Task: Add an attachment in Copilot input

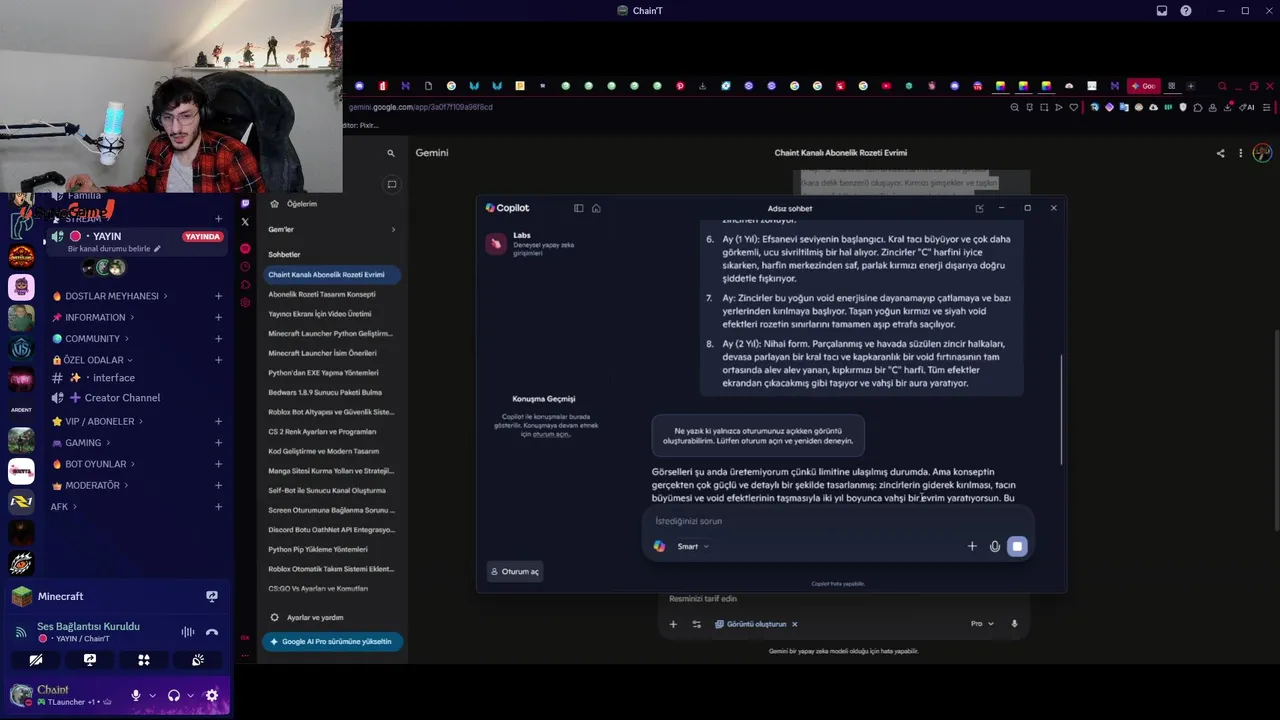Action: pyautogui.click(x=972, y=546)
